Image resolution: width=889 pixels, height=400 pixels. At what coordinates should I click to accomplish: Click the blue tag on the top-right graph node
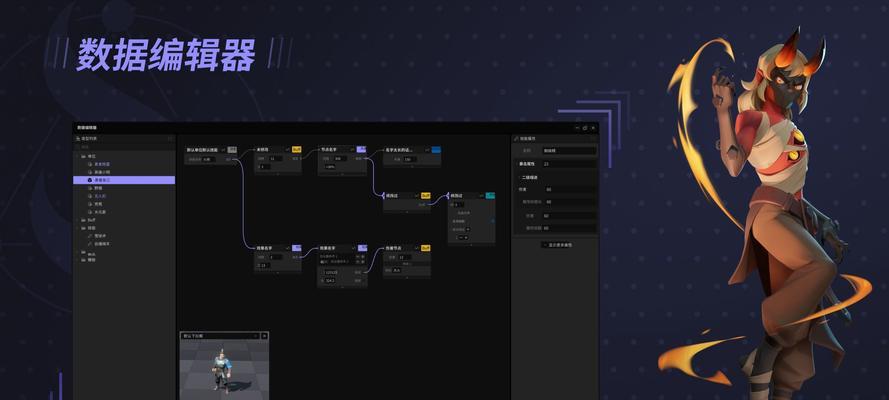(436, 150)
